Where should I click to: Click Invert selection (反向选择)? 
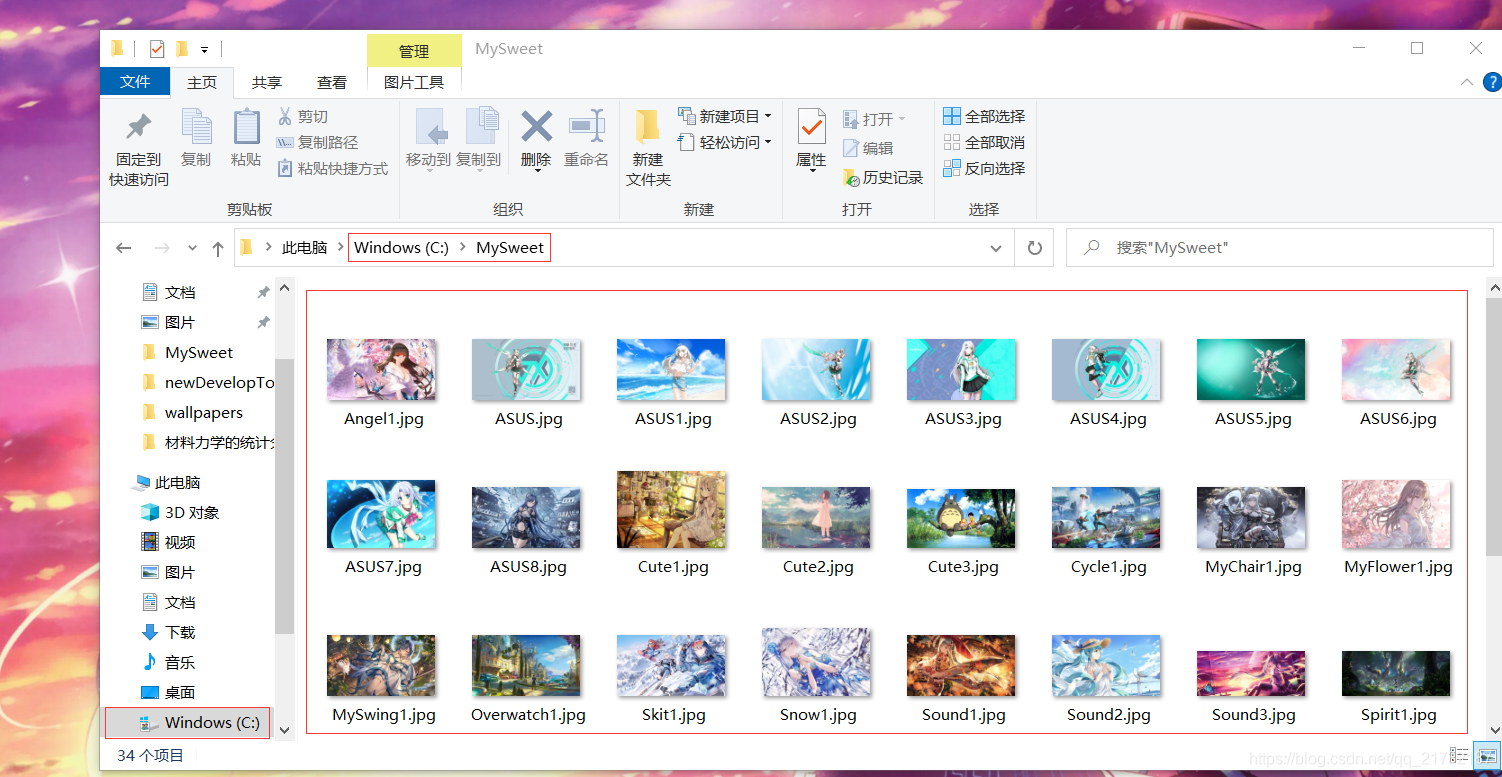point(984,168)
